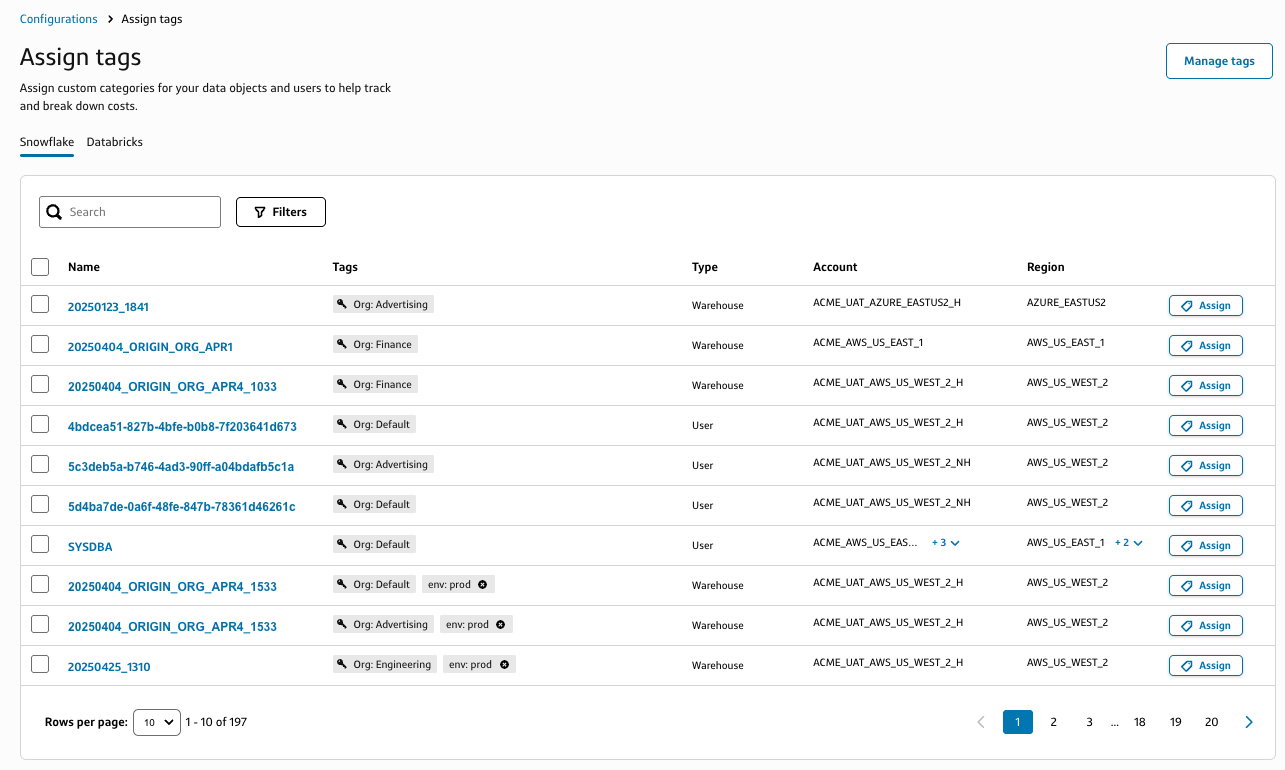Jump to page 18

coord(1140,722)
